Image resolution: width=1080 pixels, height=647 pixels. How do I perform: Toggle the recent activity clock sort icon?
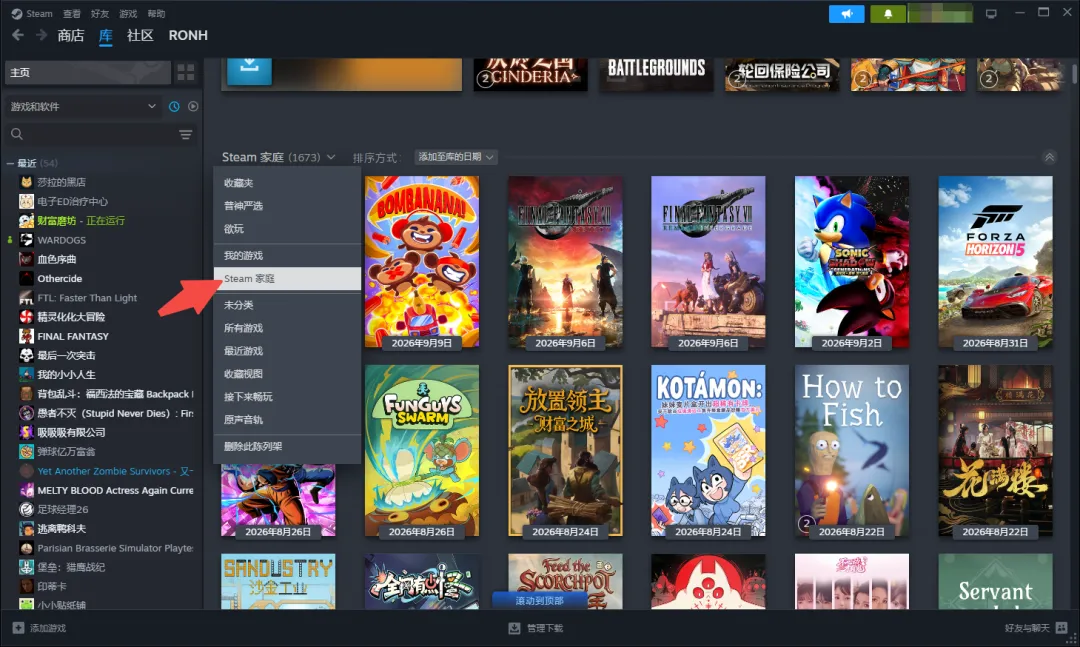pos(174,106)
